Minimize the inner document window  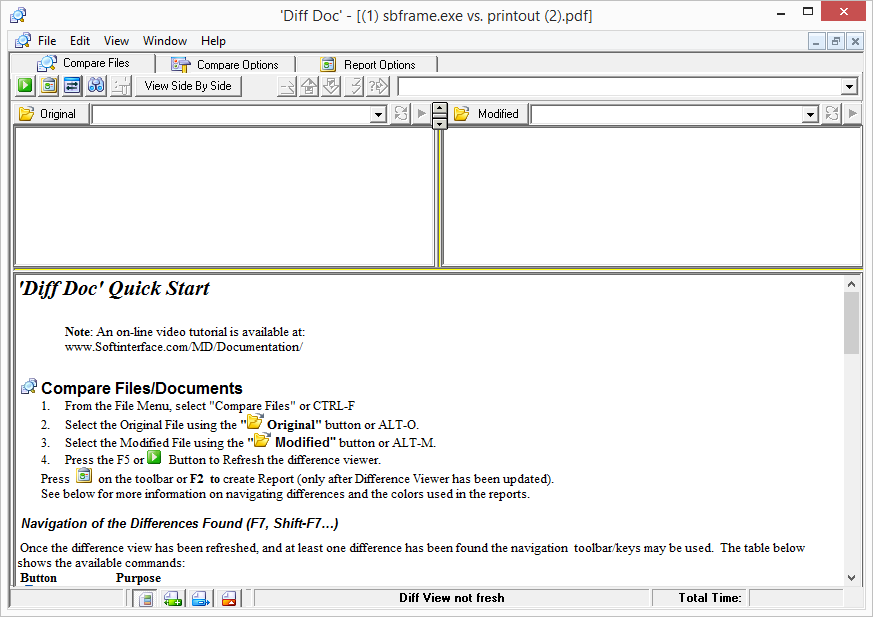816,41
